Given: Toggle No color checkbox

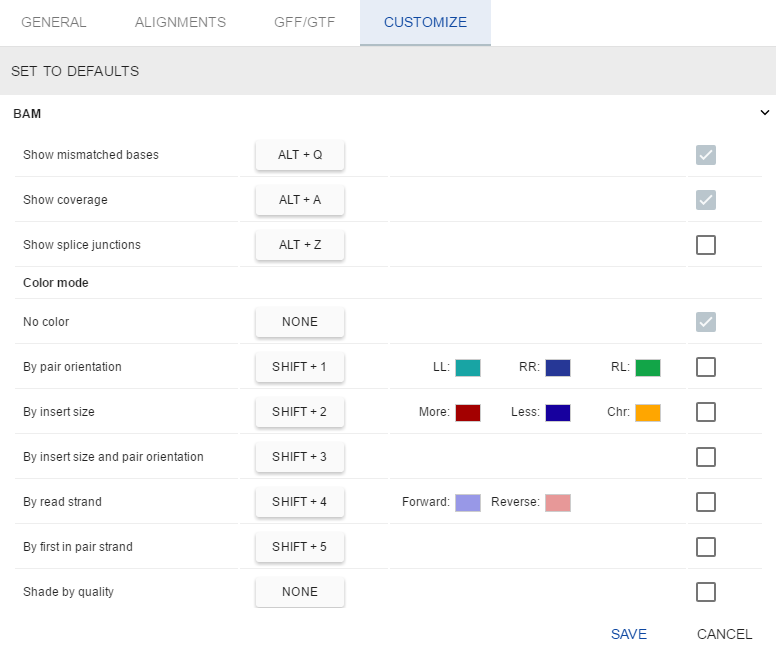Looking at the screenshot, I should [x=706, y=322].
